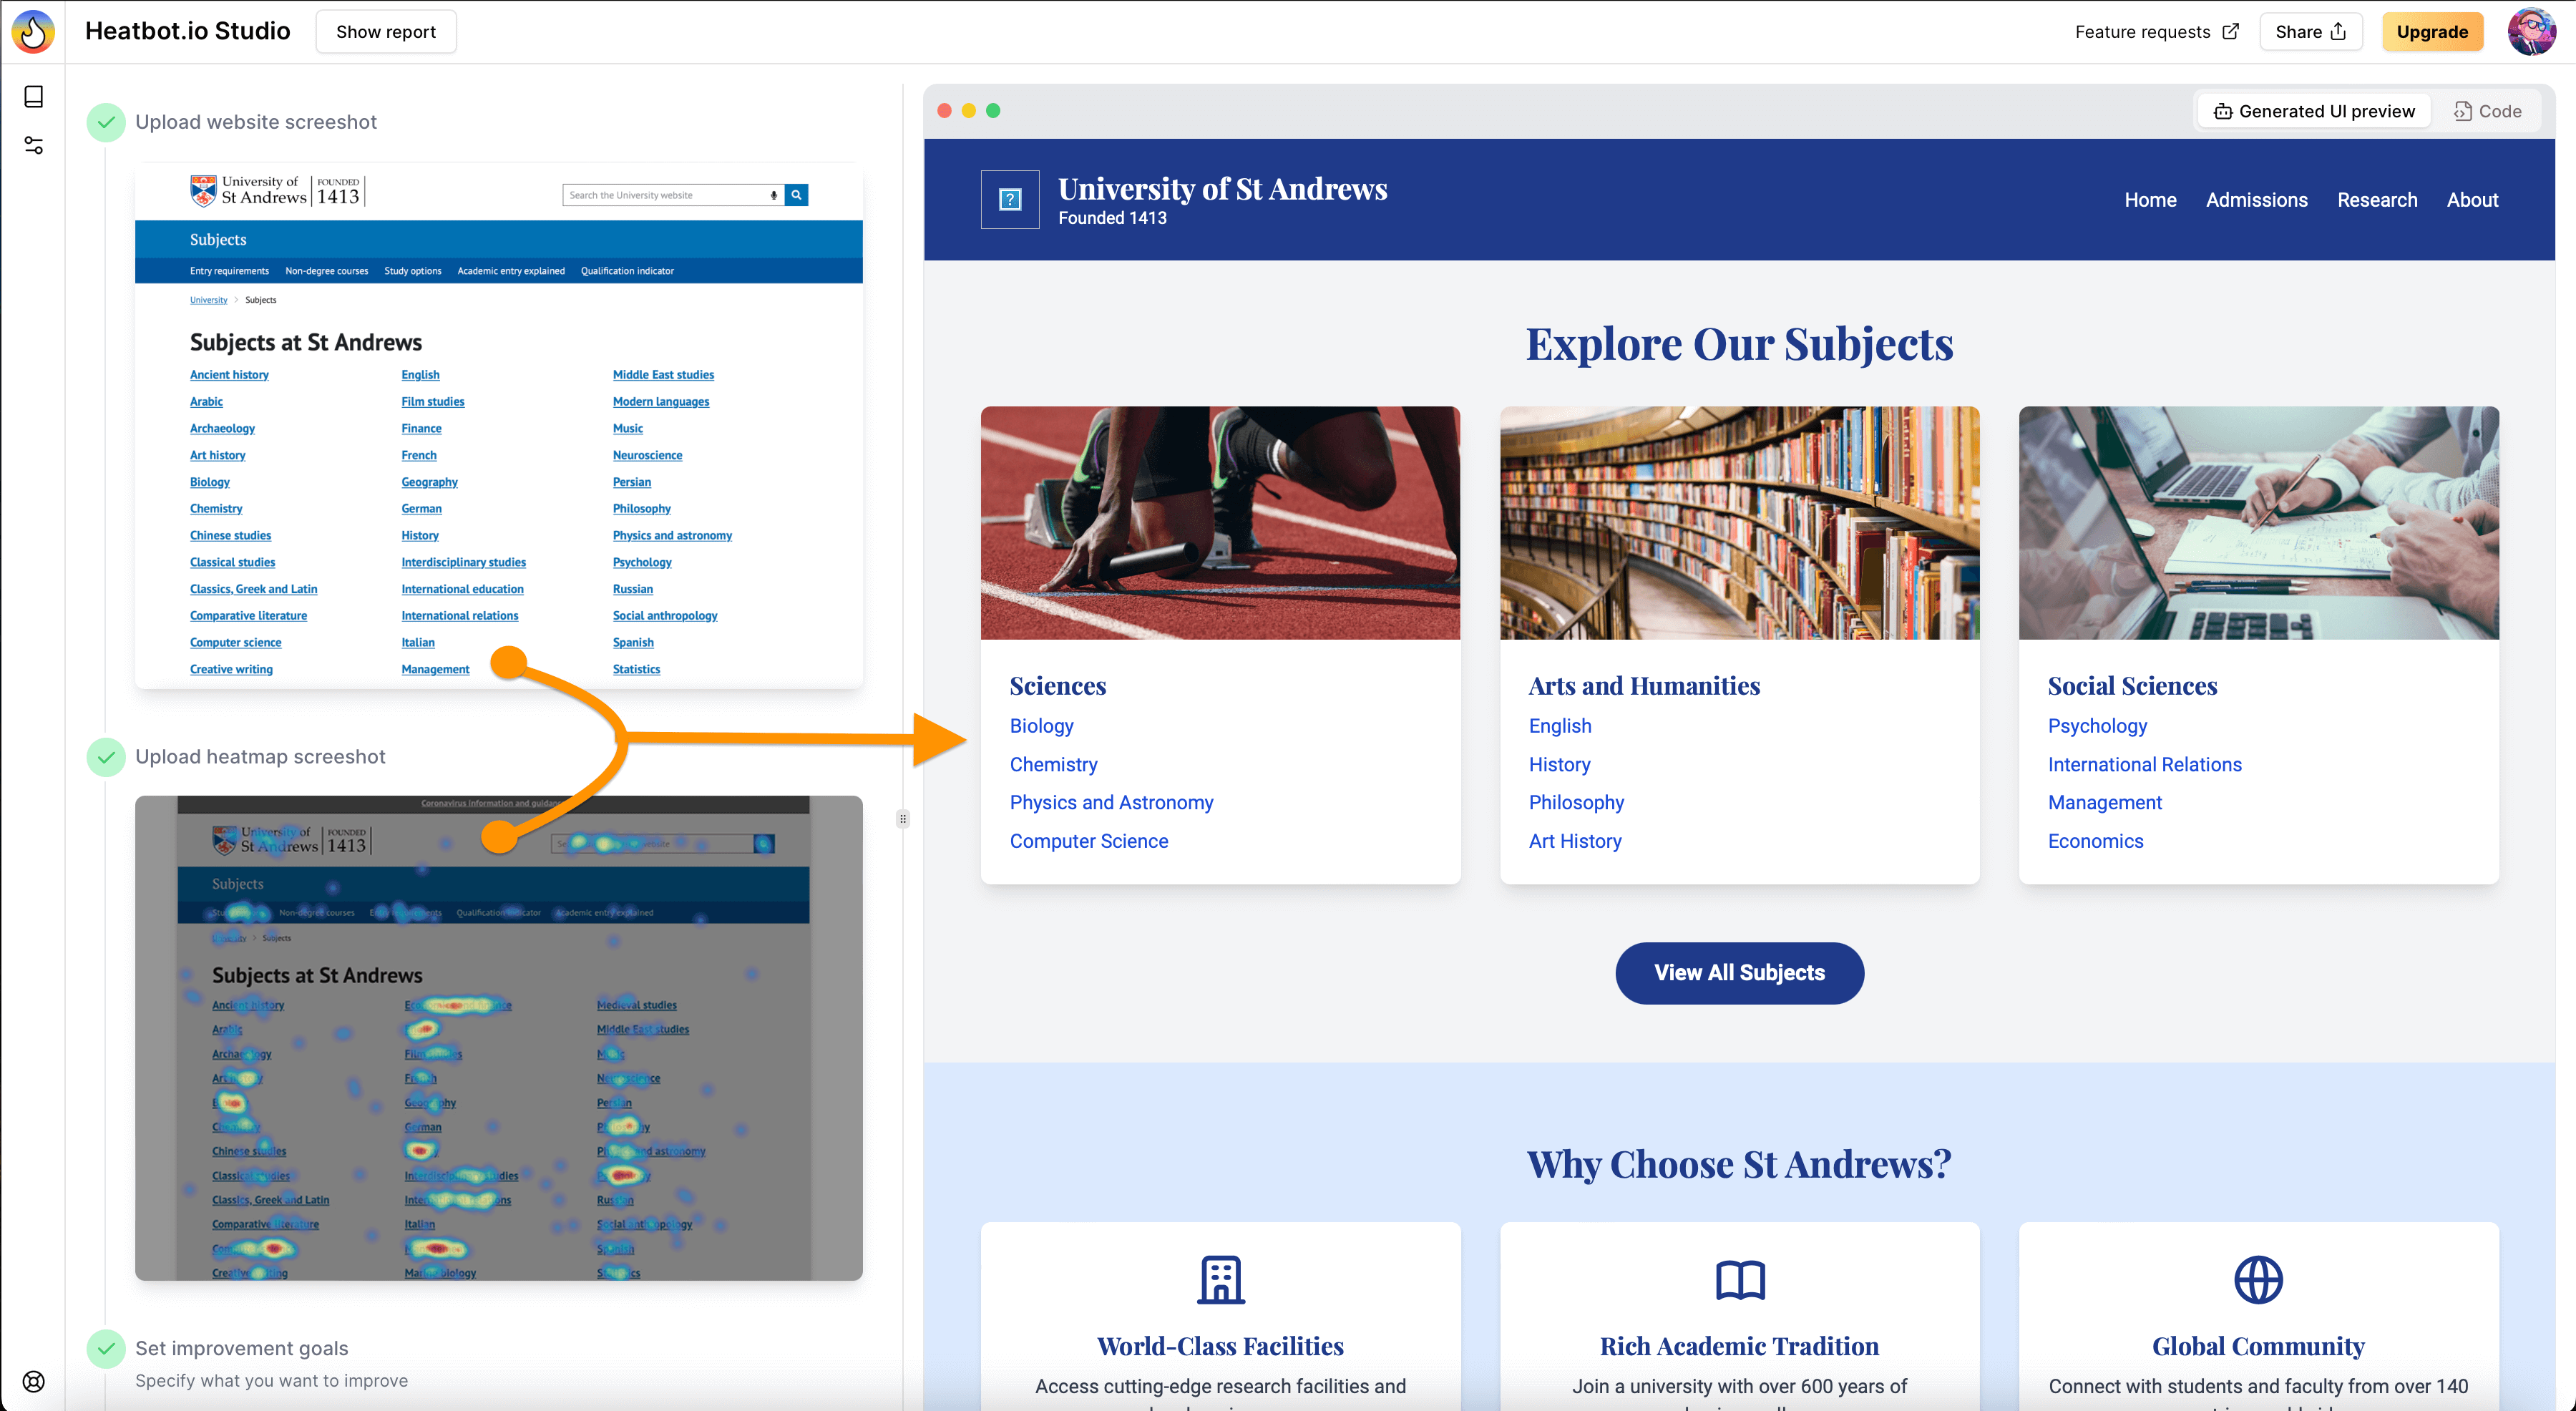2576x1411 pixels.
Task: Click the globe icon above Global Community
Action: (x=2258, y=1279)
